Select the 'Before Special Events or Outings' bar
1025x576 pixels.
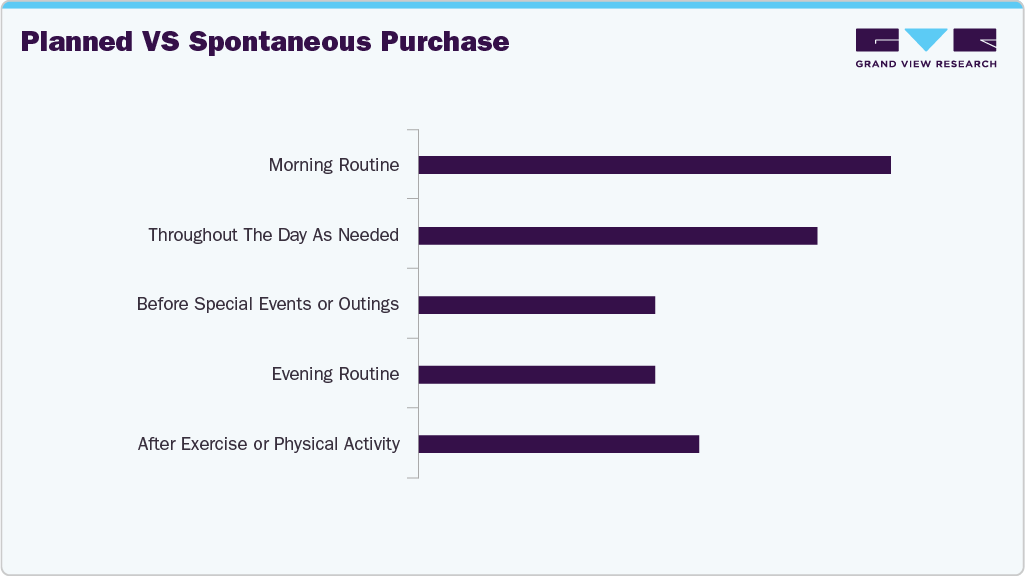tap(536, 305)
